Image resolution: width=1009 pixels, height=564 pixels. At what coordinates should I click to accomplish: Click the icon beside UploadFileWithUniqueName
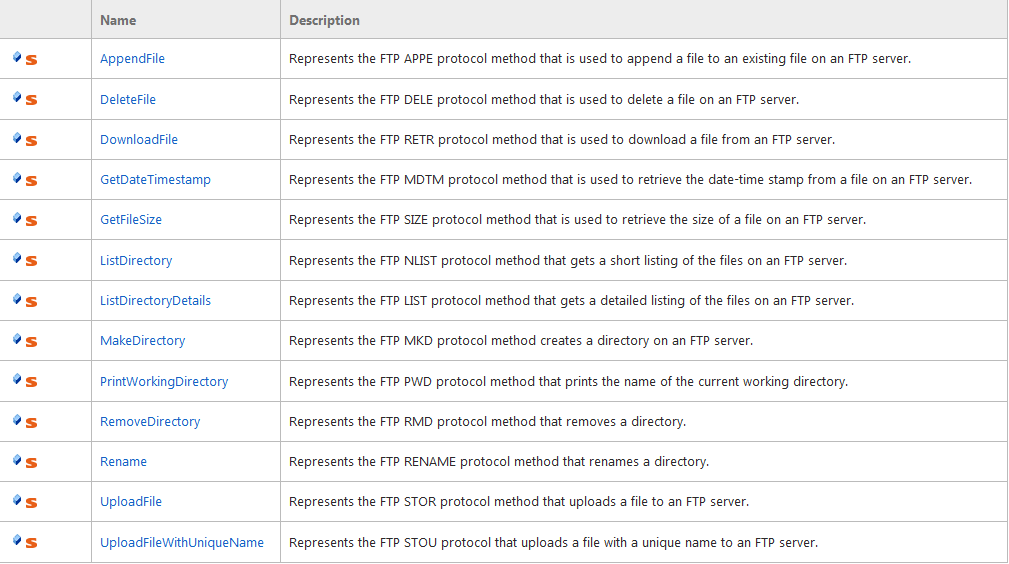[x=25, y=543]
